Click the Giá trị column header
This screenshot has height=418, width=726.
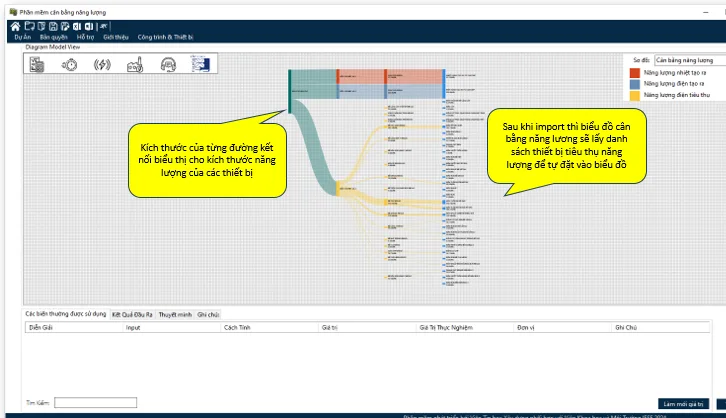click(367, 327)
